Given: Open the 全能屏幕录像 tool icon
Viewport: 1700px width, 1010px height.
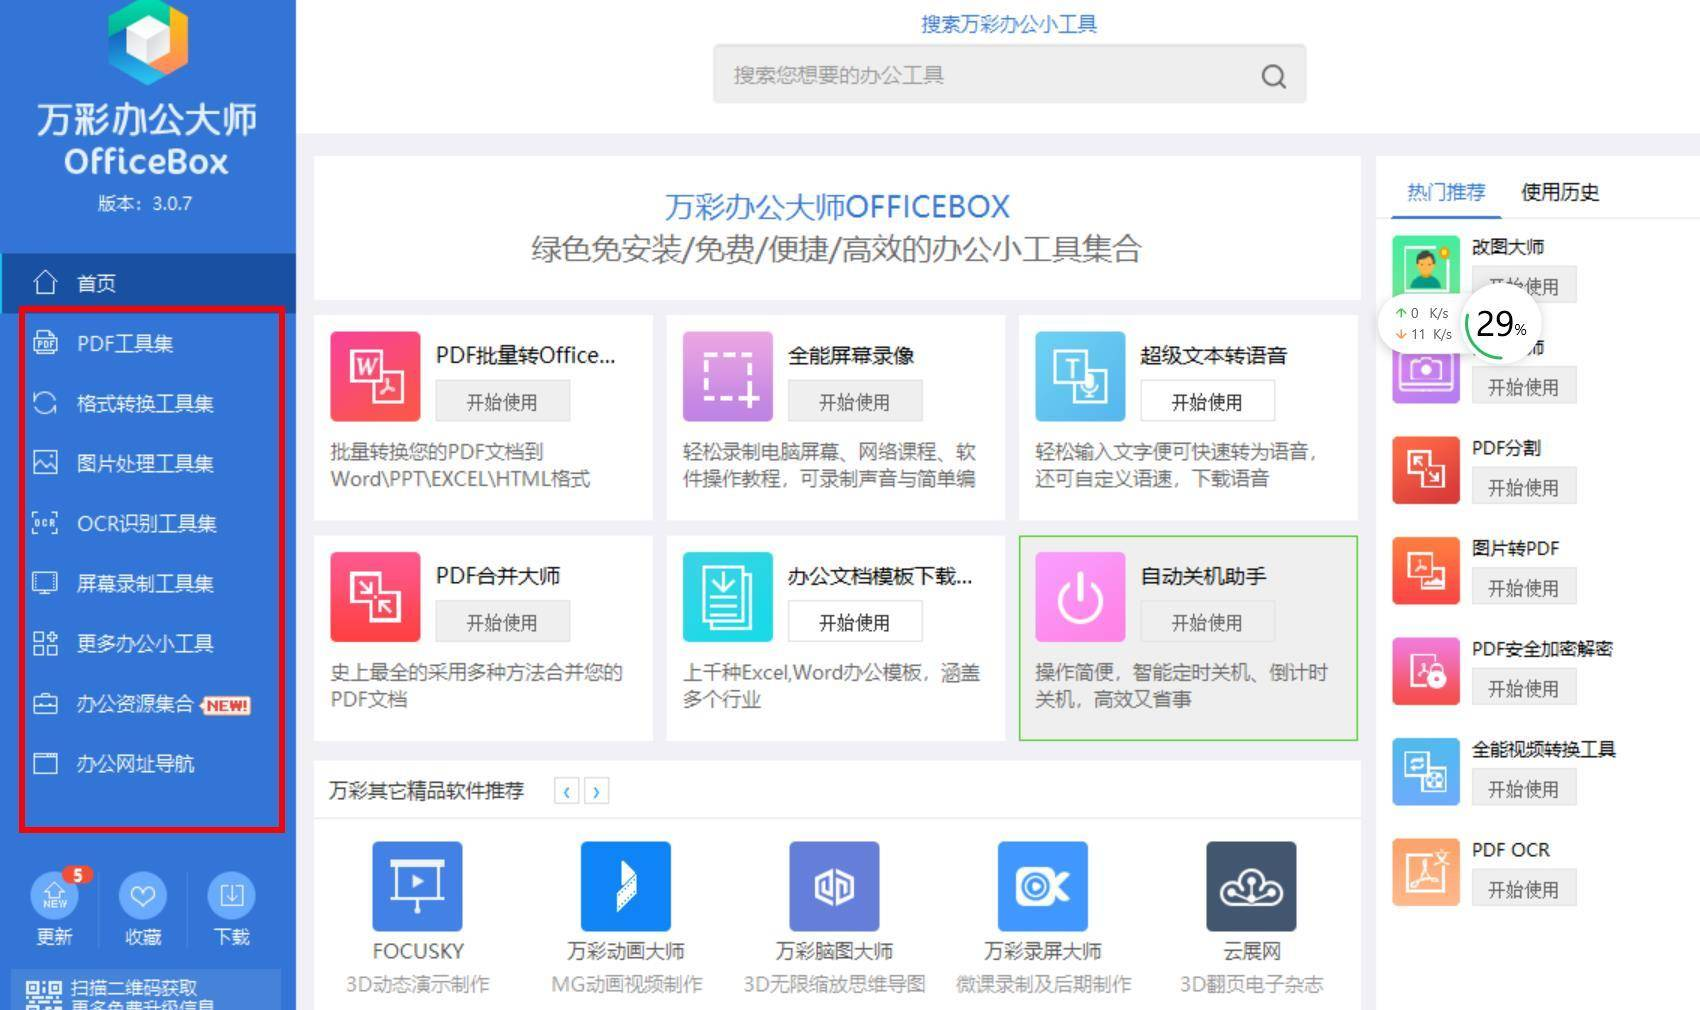Looking at the screenshot, I should click(x=727, y=377).
